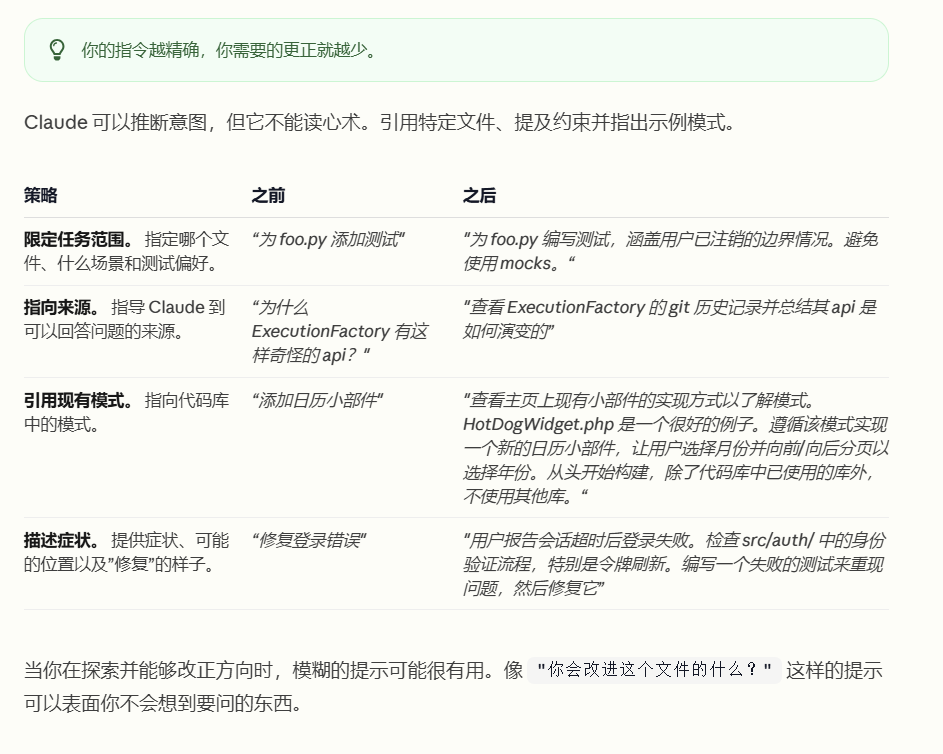The image size is (943, 754).
Task: Click the bold '引用现有模式。' strategy title
Action: coord(79,401)
